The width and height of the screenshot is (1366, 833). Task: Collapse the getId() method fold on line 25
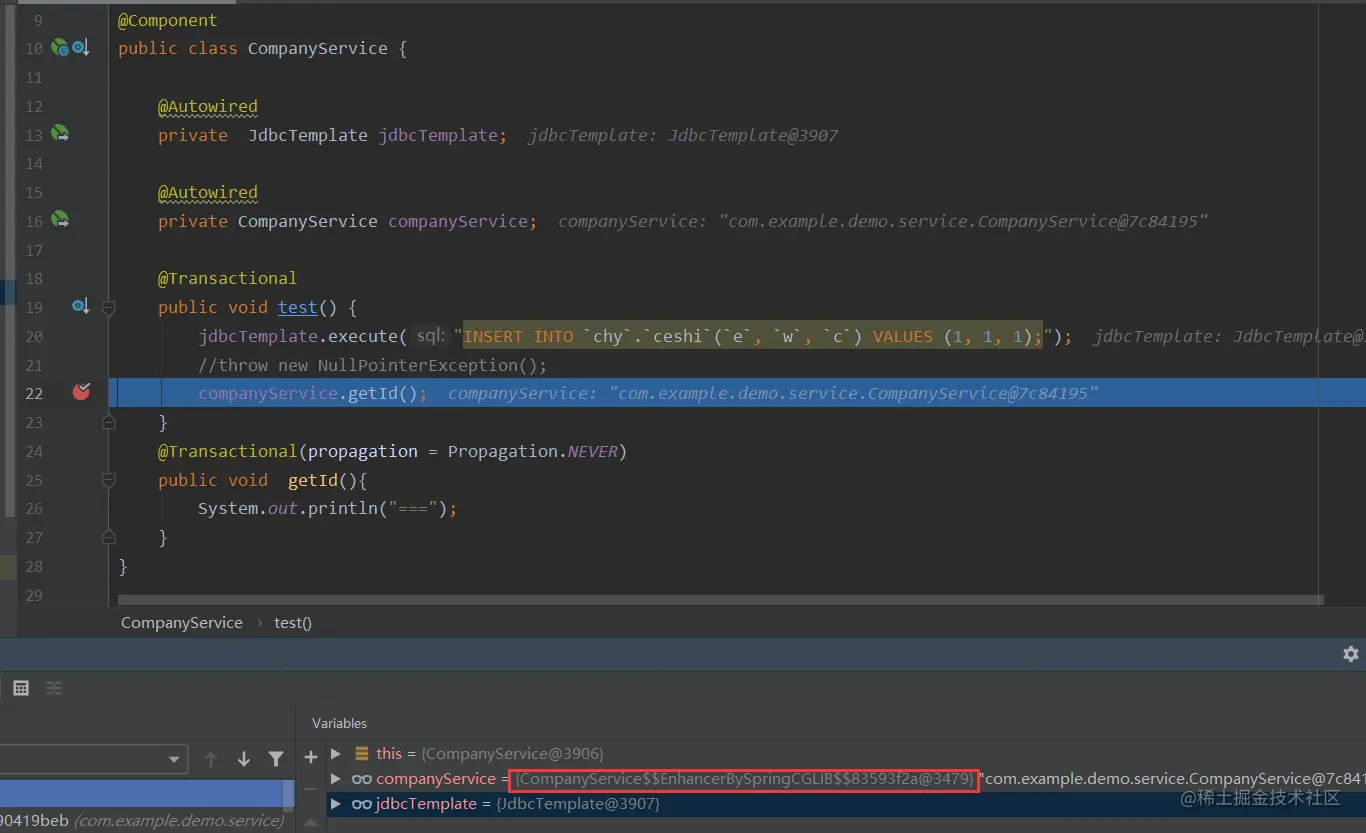[x=109, y=480]
